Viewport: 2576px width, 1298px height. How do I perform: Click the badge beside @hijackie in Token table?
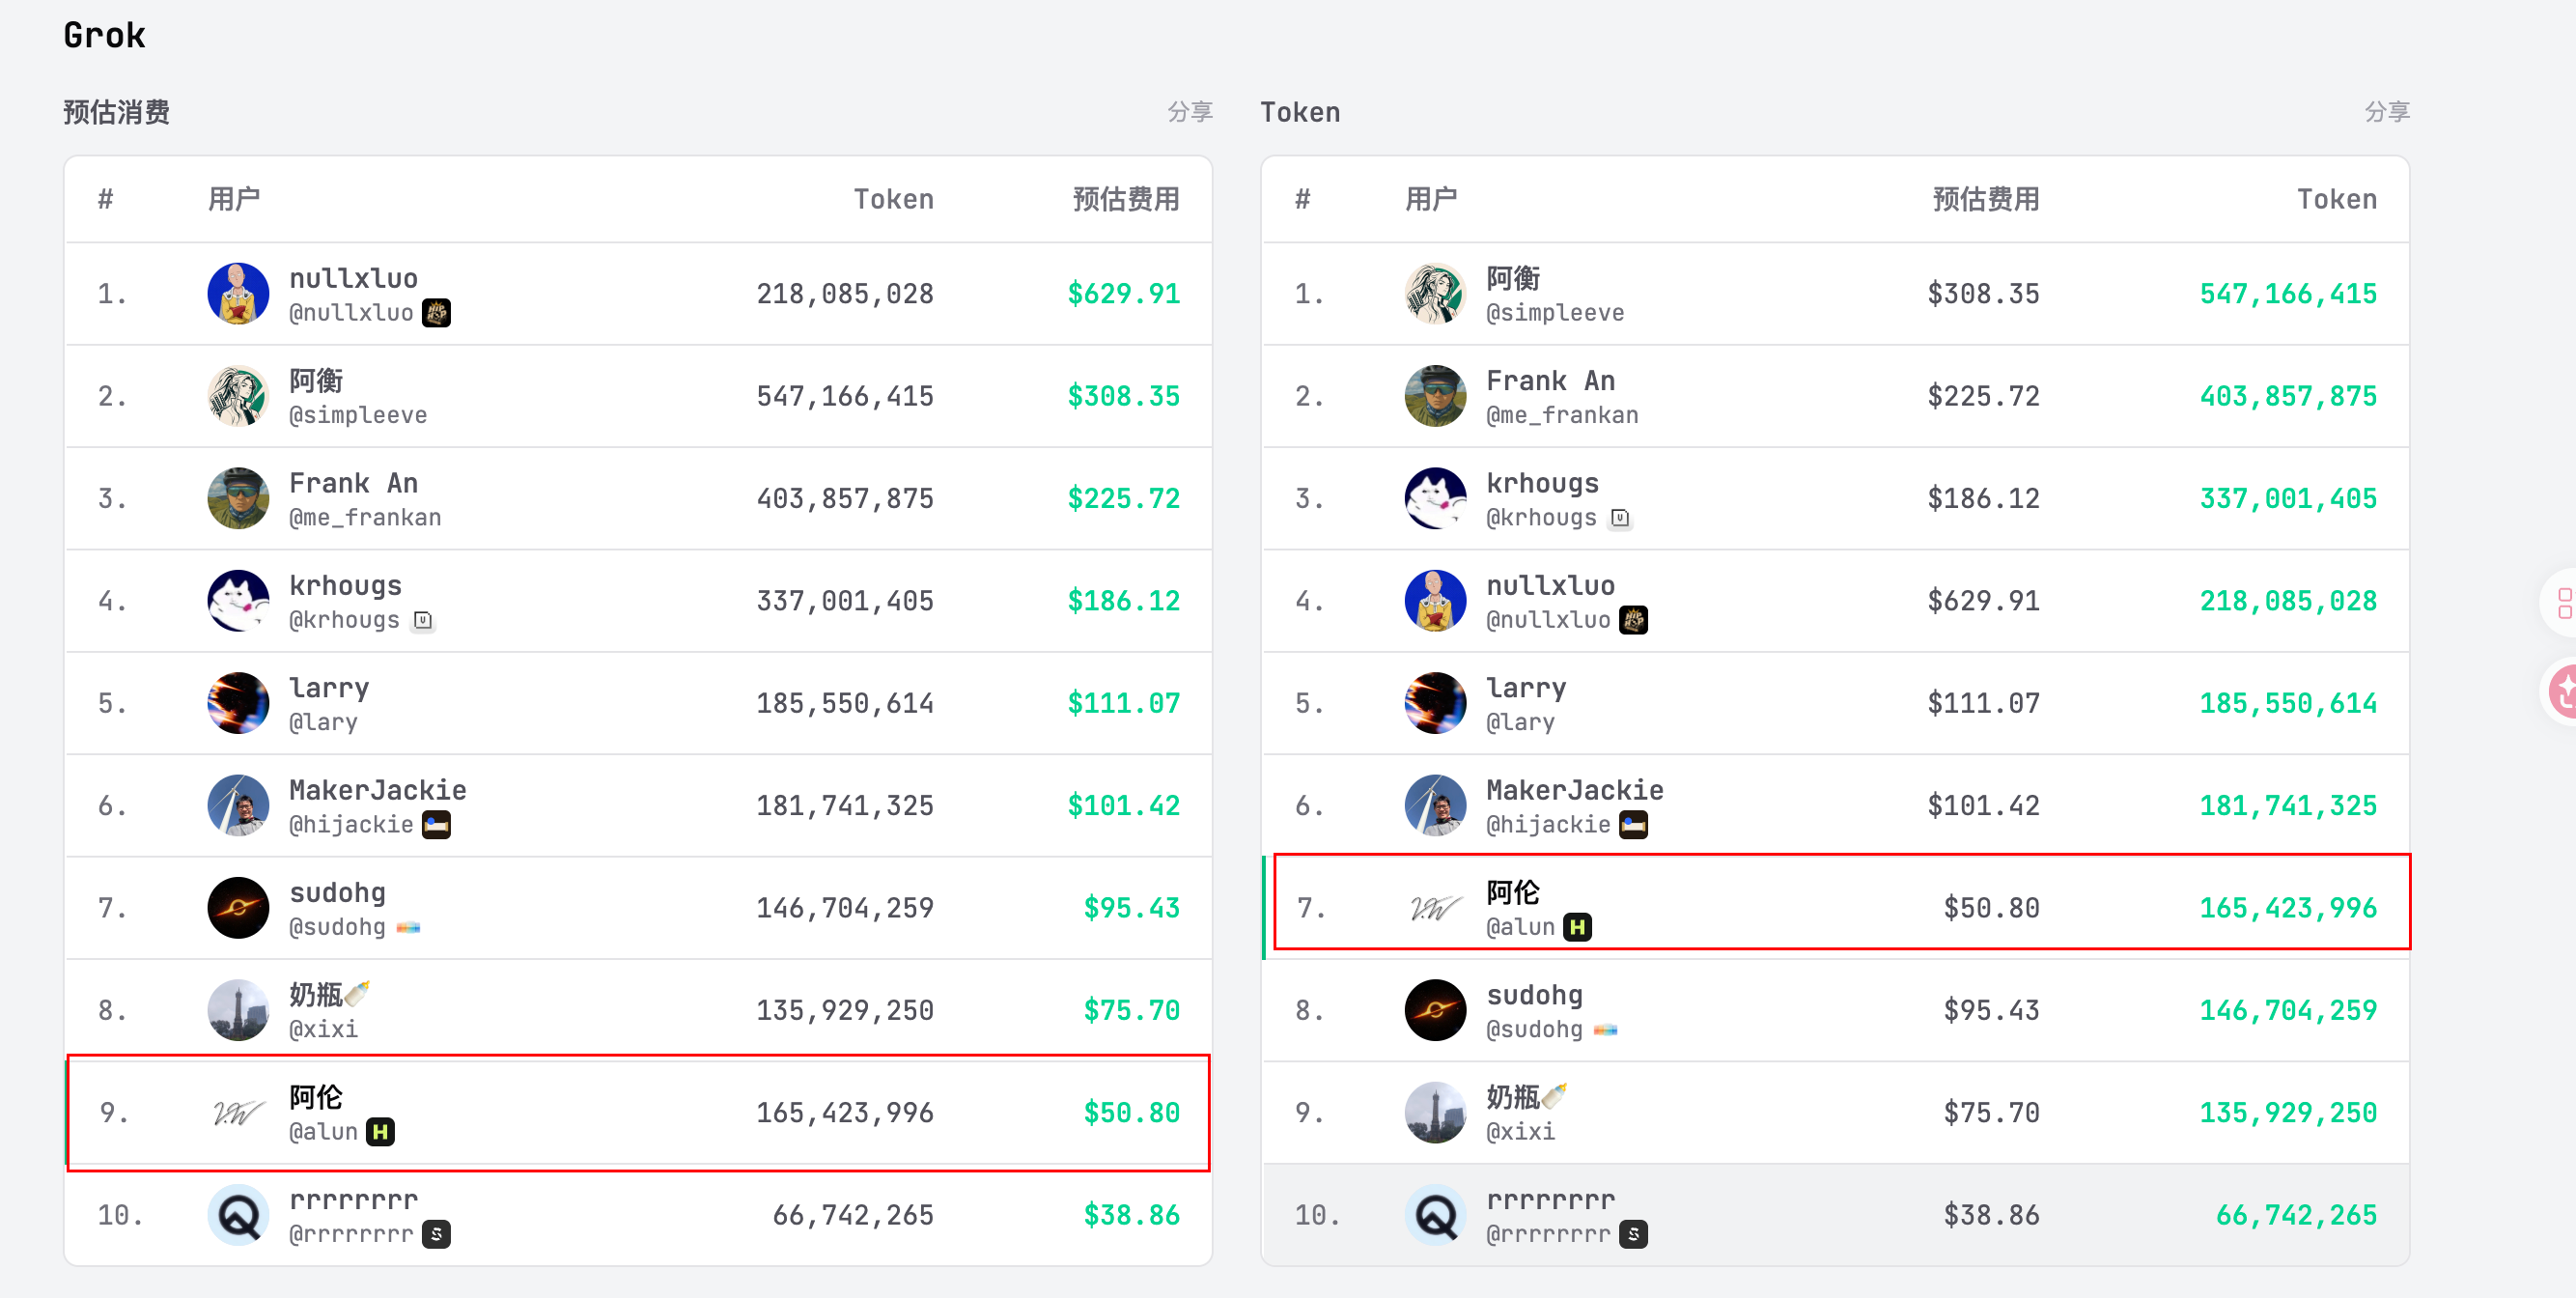pyautogui.click(x=1633, y=825)
